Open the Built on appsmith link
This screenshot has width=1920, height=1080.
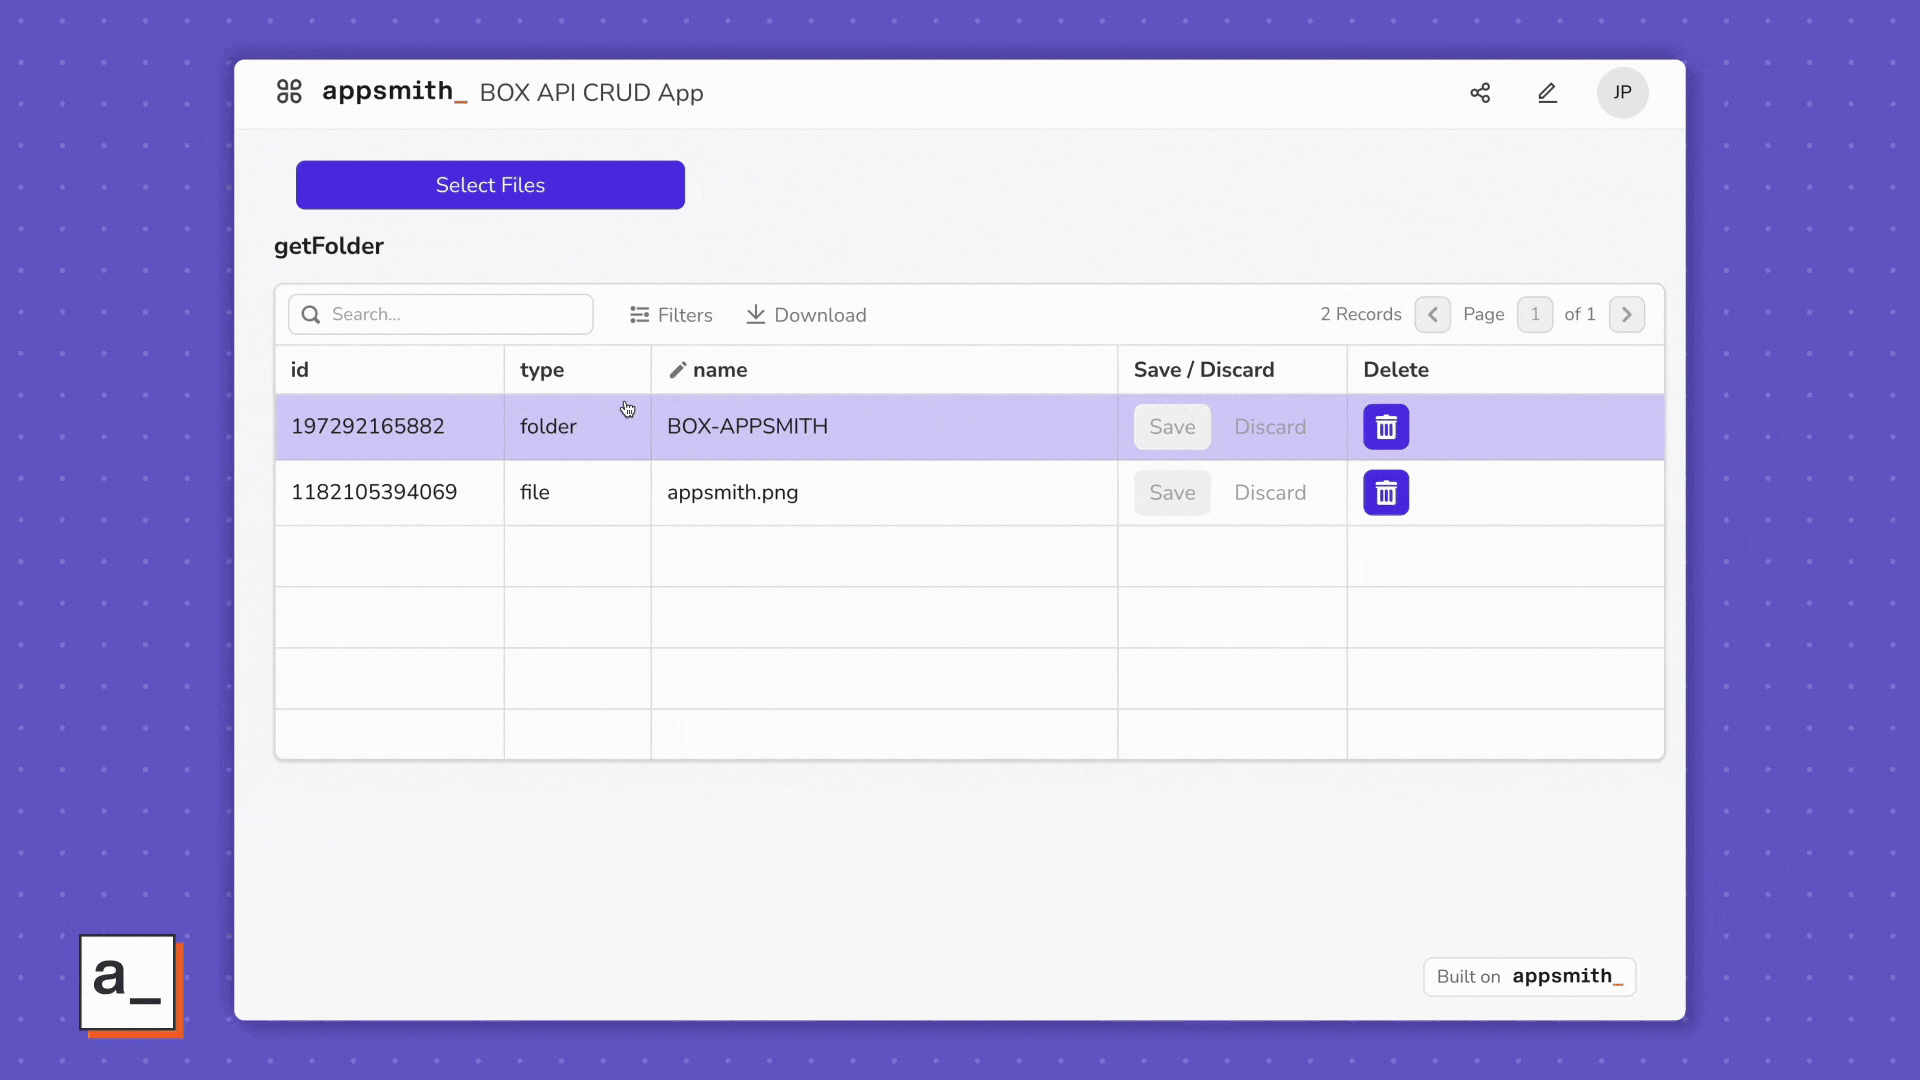pos(1529,977)
